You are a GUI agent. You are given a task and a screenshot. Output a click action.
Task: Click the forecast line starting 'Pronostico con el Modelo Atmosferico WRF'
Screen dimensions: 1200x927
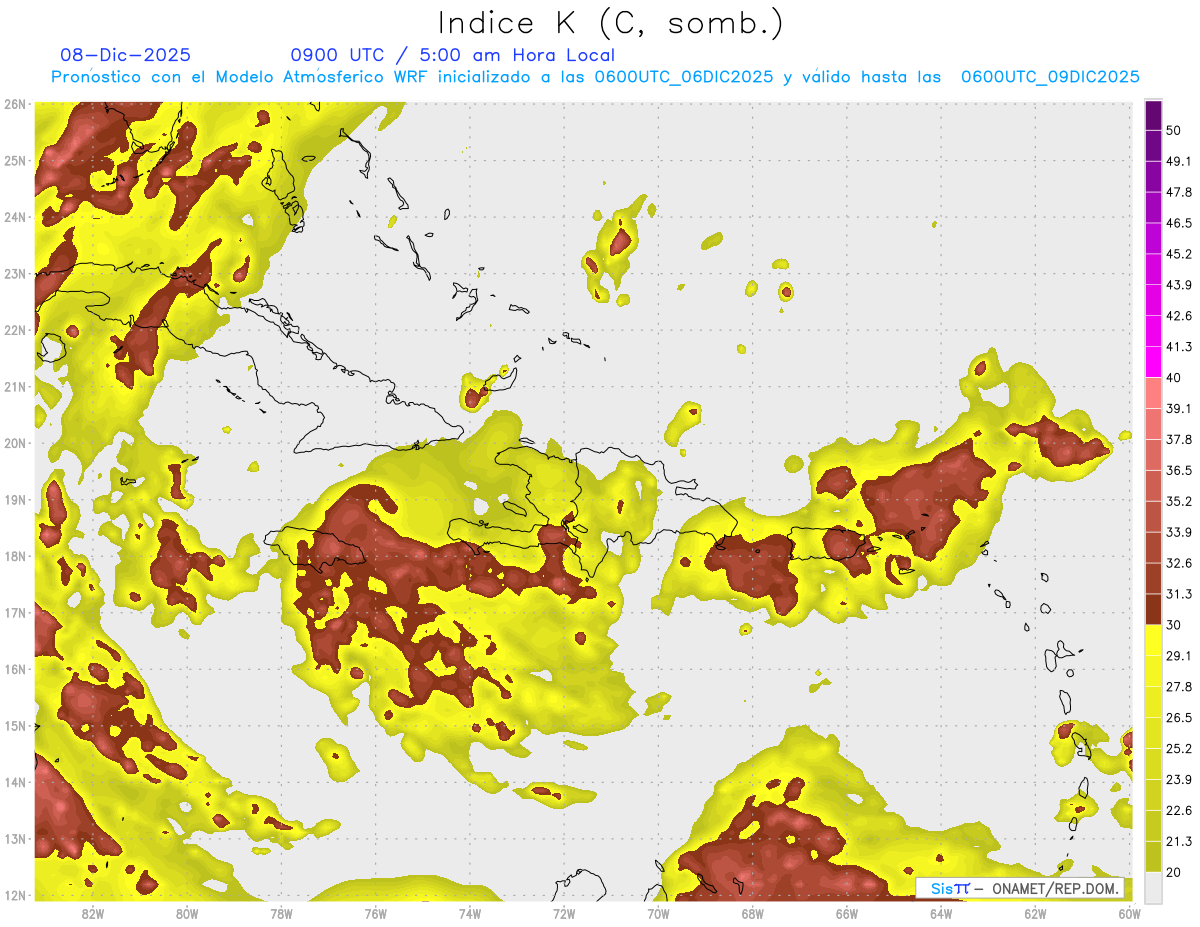click(595, 77)
